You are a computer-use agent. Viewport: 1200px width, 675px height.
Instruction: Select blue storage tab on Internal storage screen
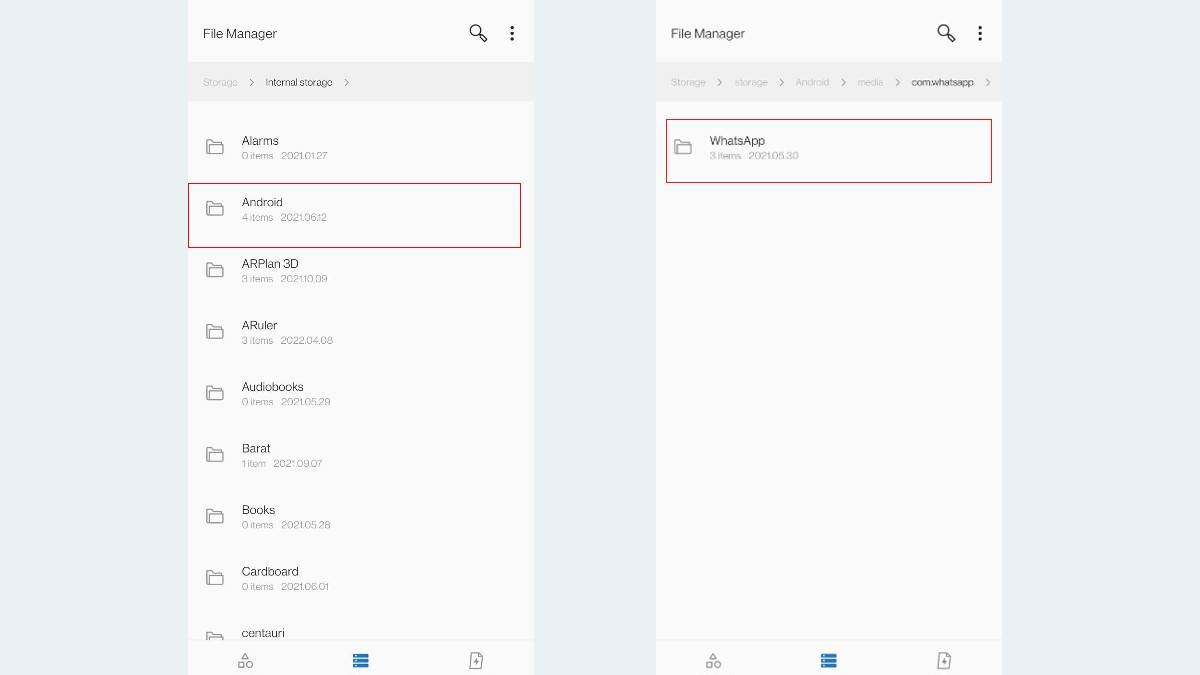[x=361, y=660]
